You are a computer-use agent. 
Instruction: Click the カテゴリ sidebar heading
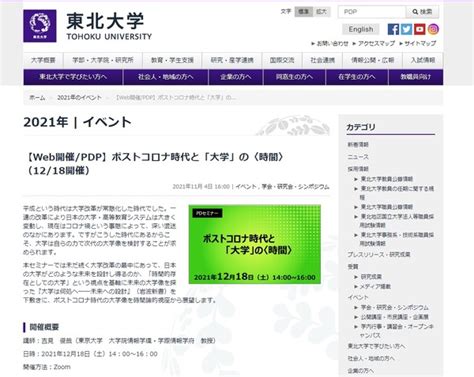pyautogui.click(x=361, y=127)
